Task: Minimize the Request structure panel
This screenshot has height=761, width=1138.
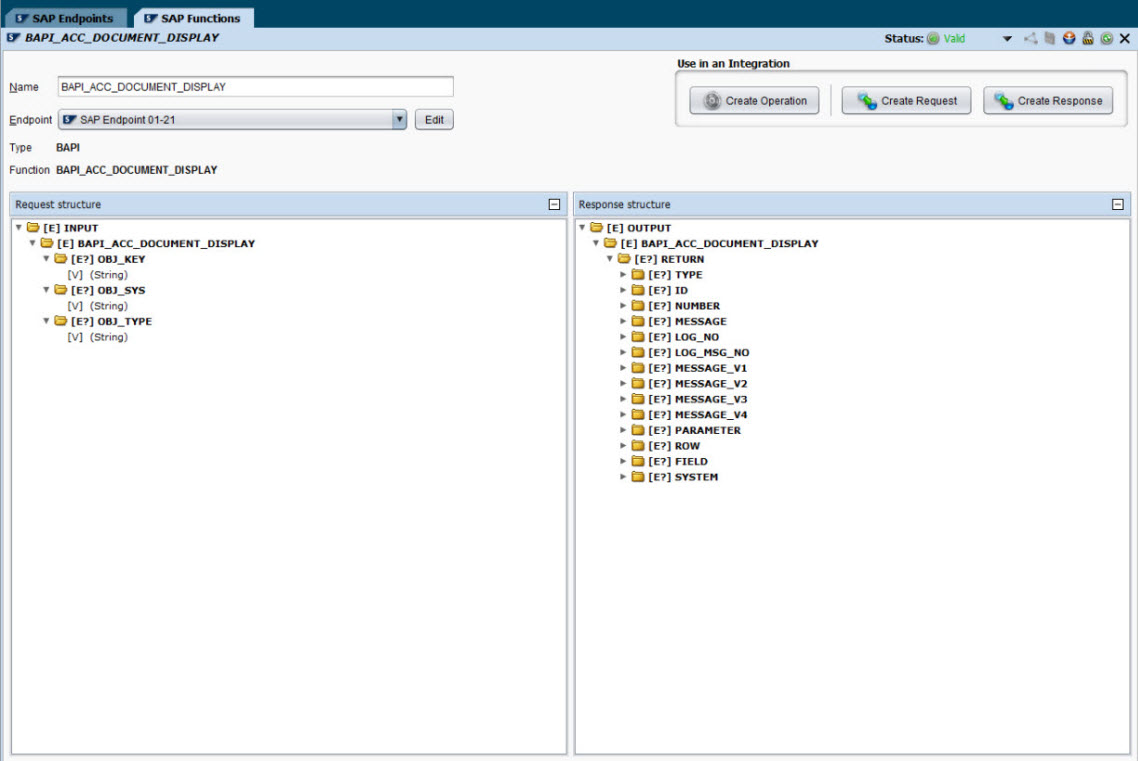Action: point(554,205)
